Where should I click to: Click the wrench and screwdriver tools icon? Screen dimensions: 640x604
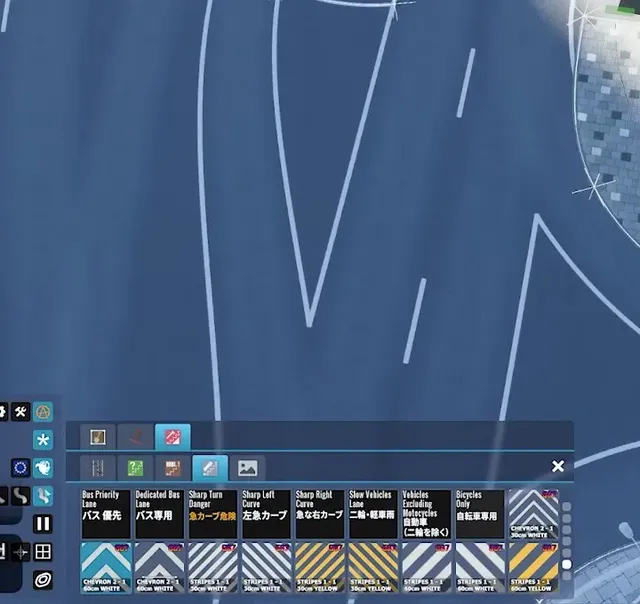(20, 412)
